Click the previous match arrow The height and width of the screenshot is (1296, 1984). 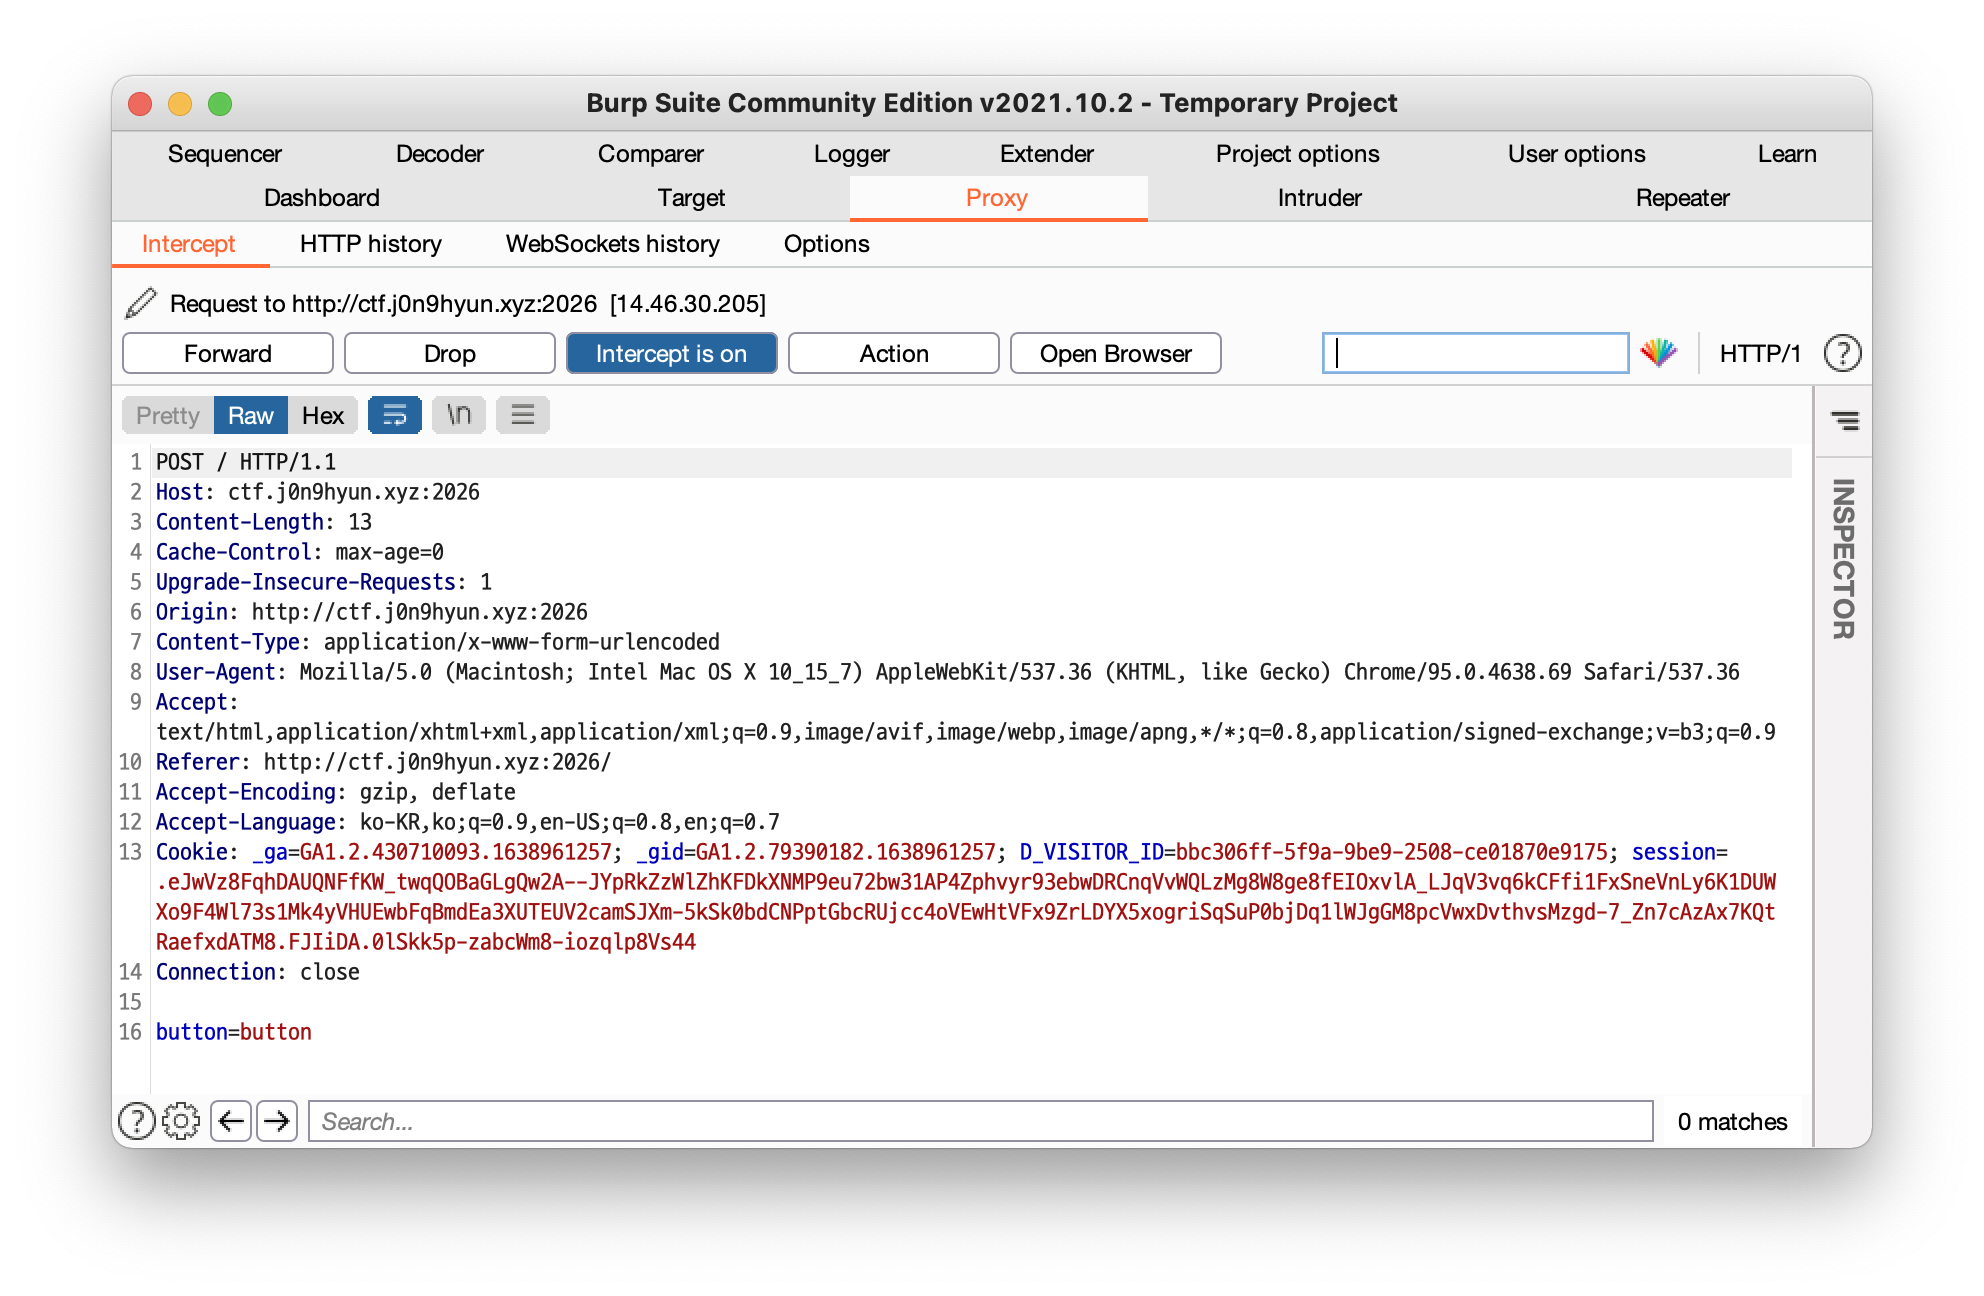231,1121
